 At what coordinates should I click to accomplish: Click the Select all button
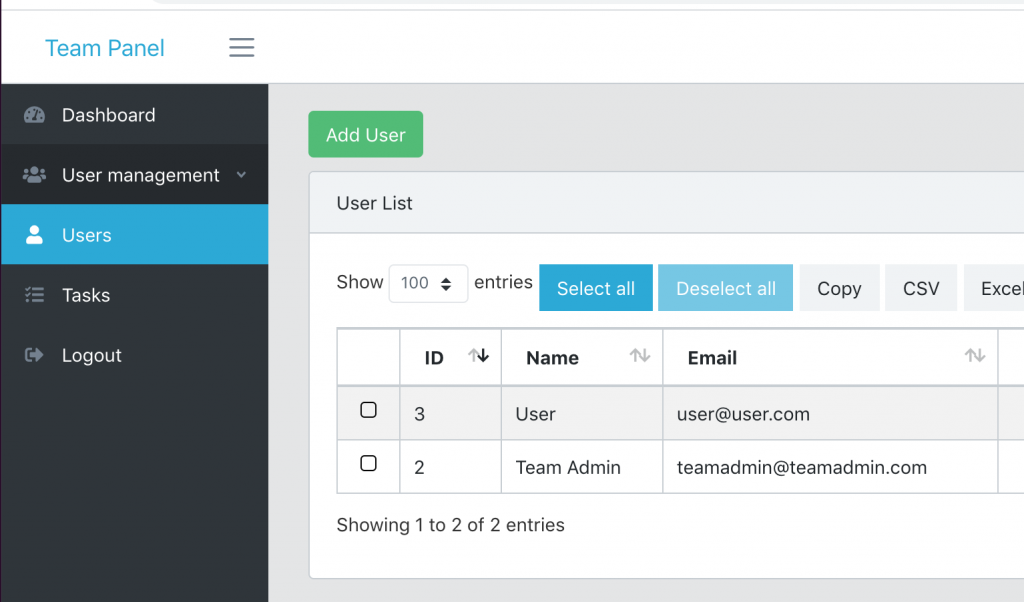click(x=595, y=288)
